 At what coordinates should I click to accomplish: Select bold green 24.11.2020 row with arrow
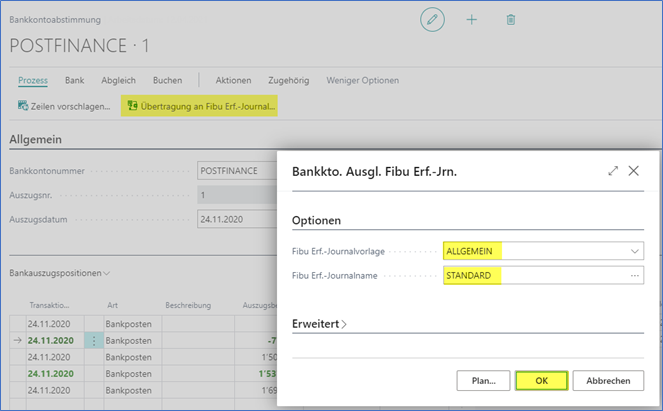pyautogui.click(x=50, y=340)
